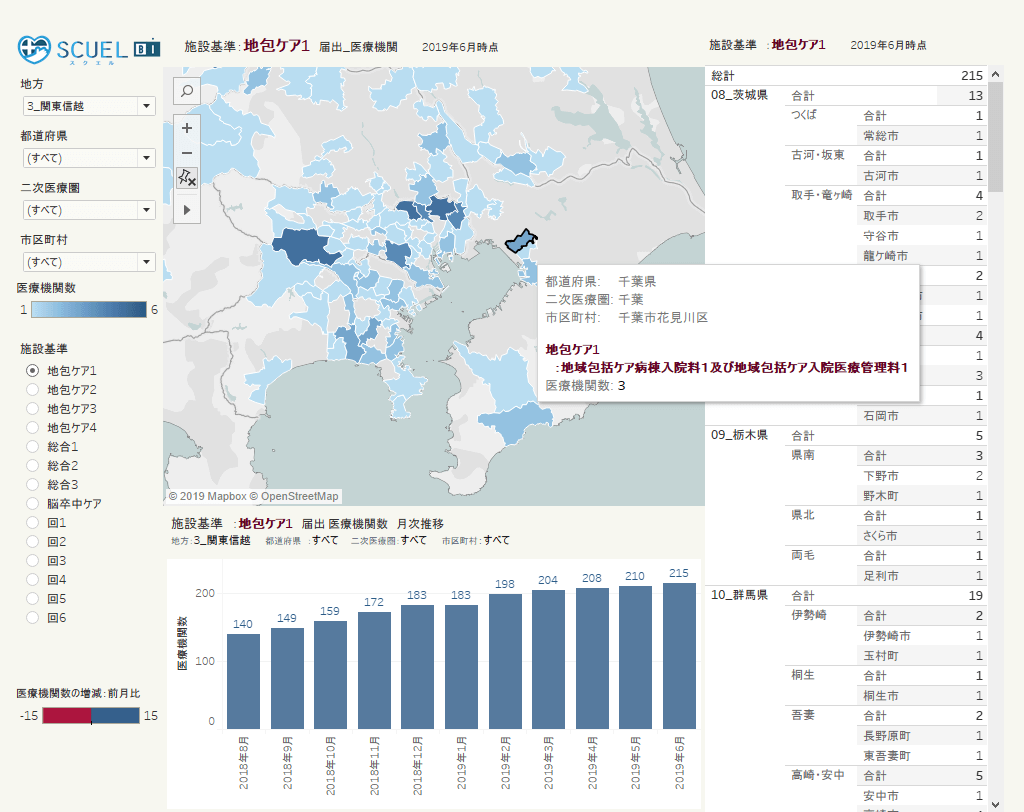The width and height of the screenshot is (1024, 812).
Task: Click the SCUEL BI logo
Action: tap(90, 48)
